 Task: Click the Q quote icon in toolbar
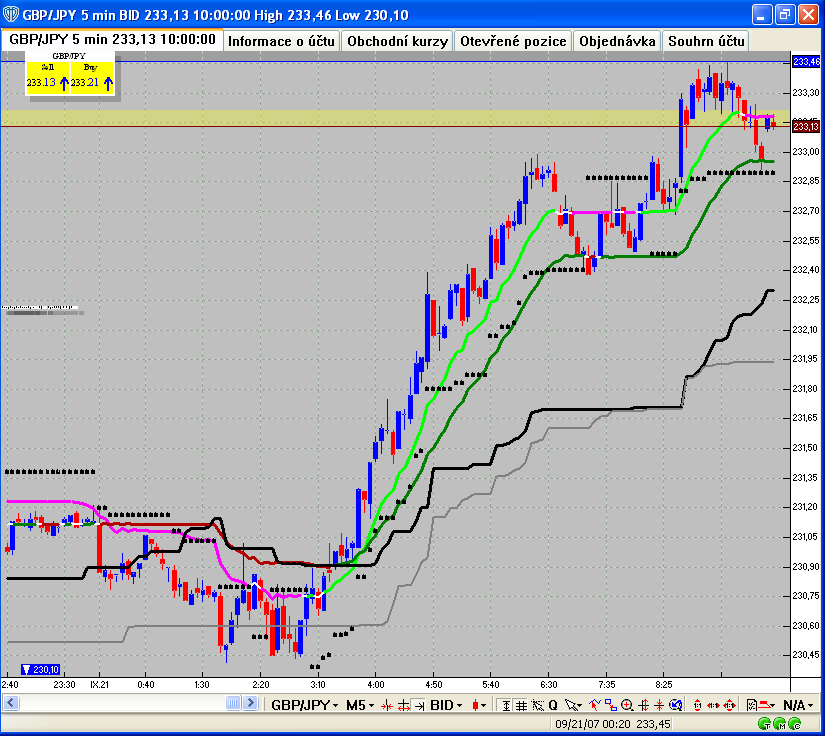pos(553,705)
